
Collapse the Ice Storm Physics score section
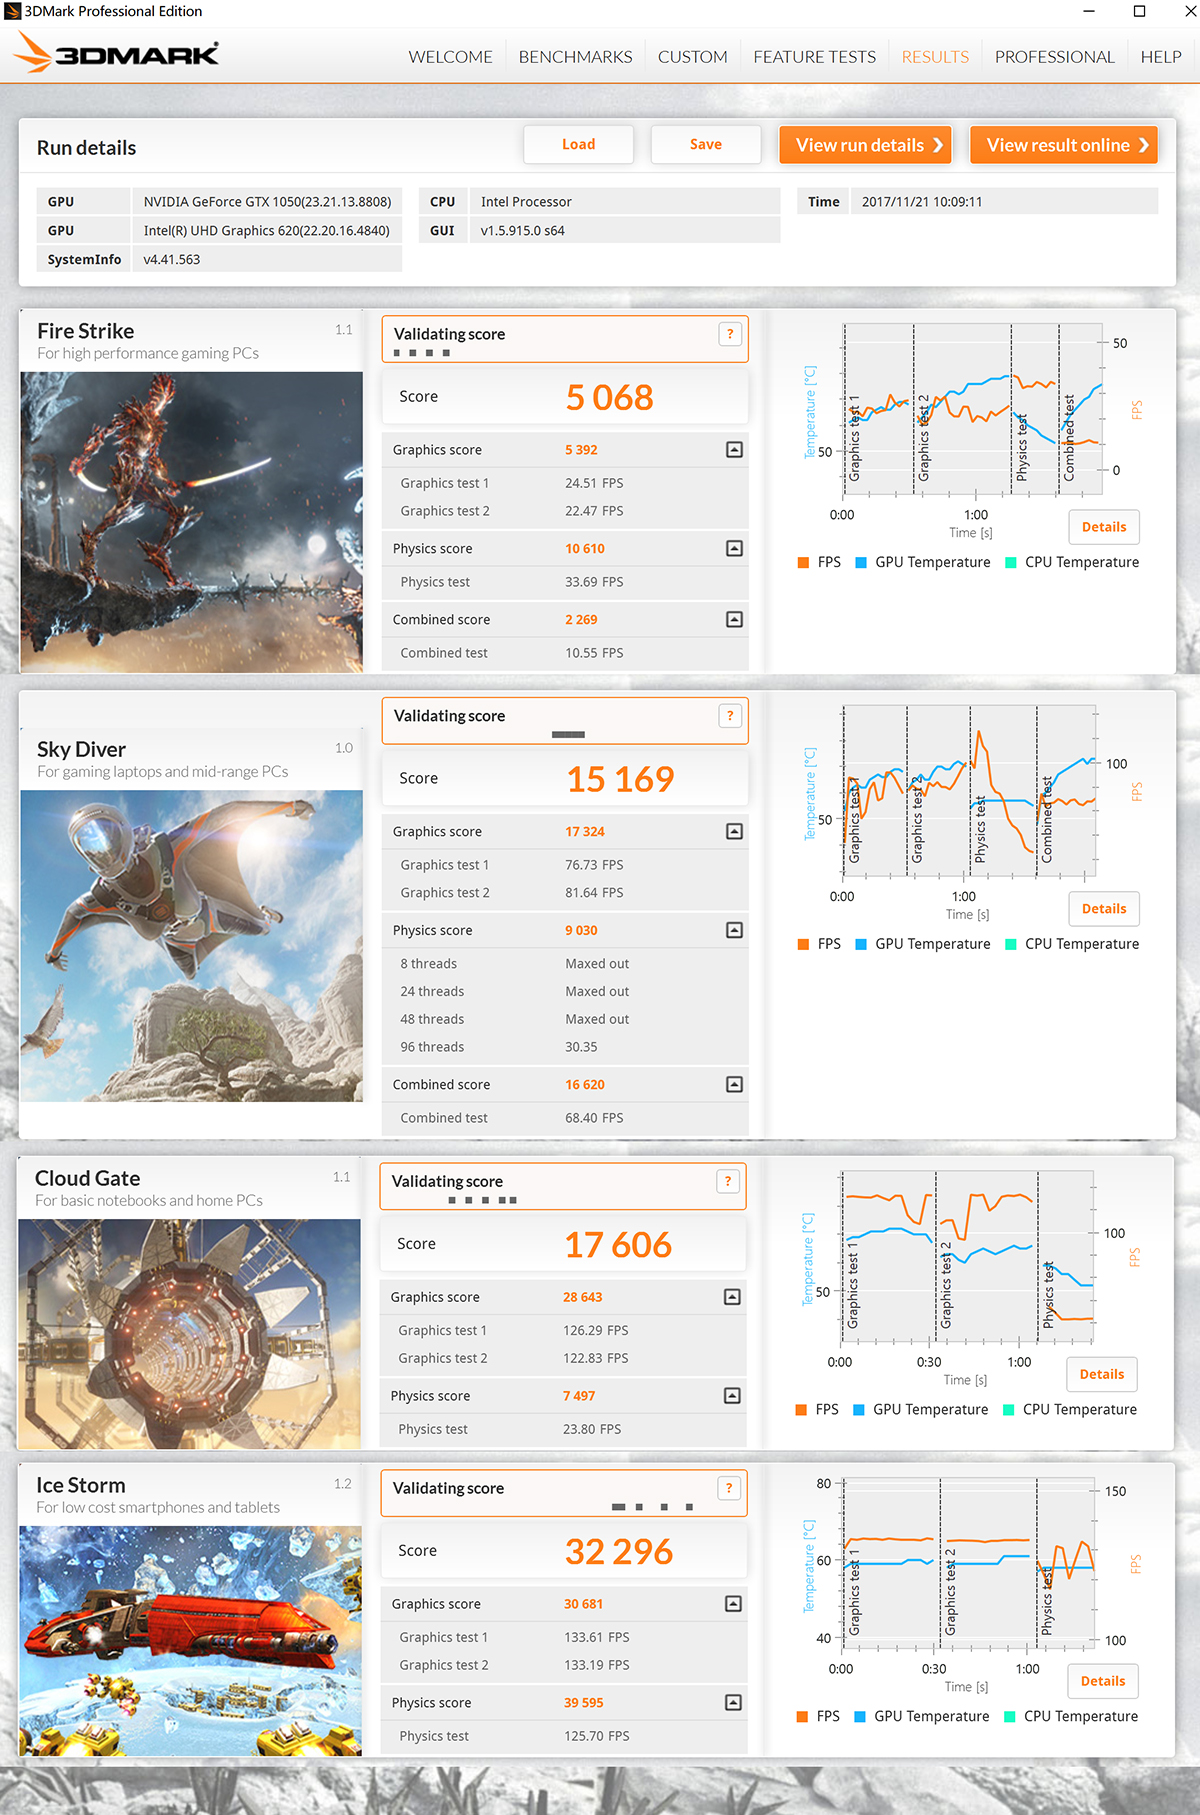coord(733,1702)
